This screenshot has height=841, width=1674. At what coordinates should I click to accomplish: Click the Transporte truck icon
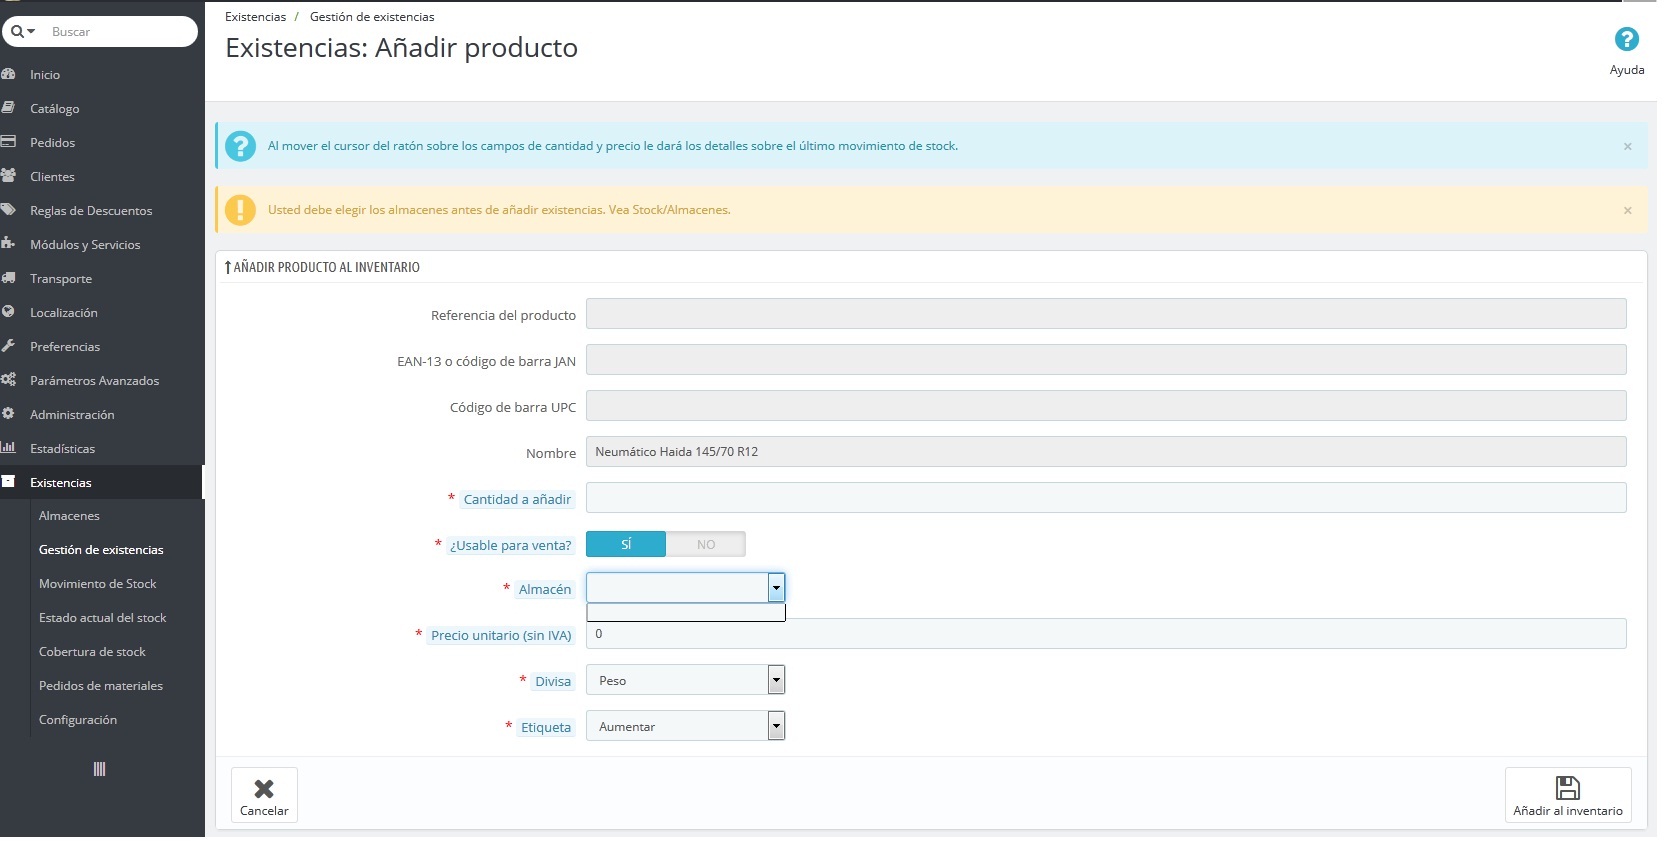(x=8, y=278)
